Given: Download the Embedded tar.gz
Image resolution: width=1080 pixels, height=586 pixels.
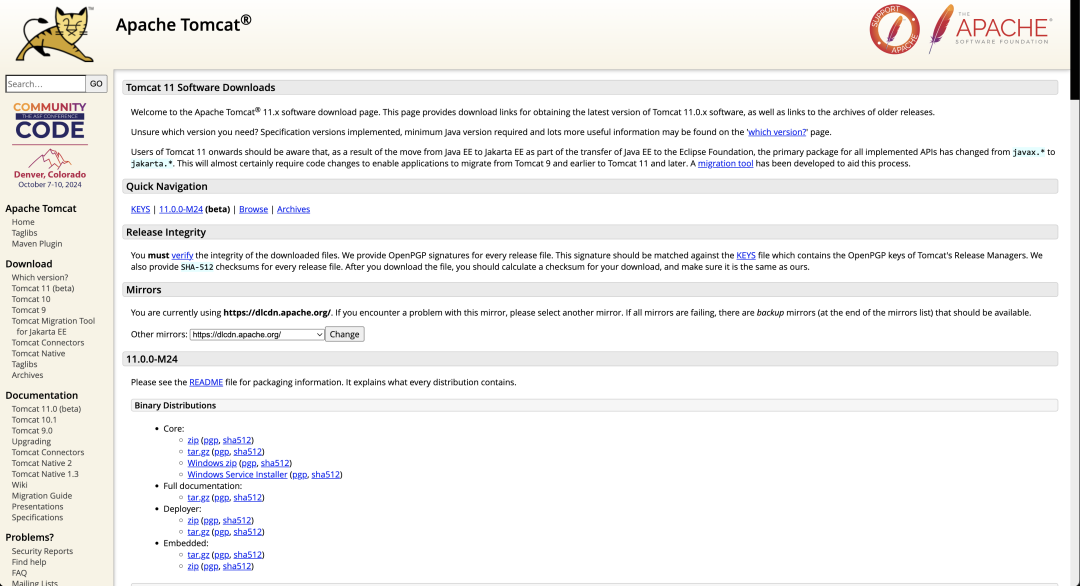Looking at the screenshot, I should (x=198, y=555).
